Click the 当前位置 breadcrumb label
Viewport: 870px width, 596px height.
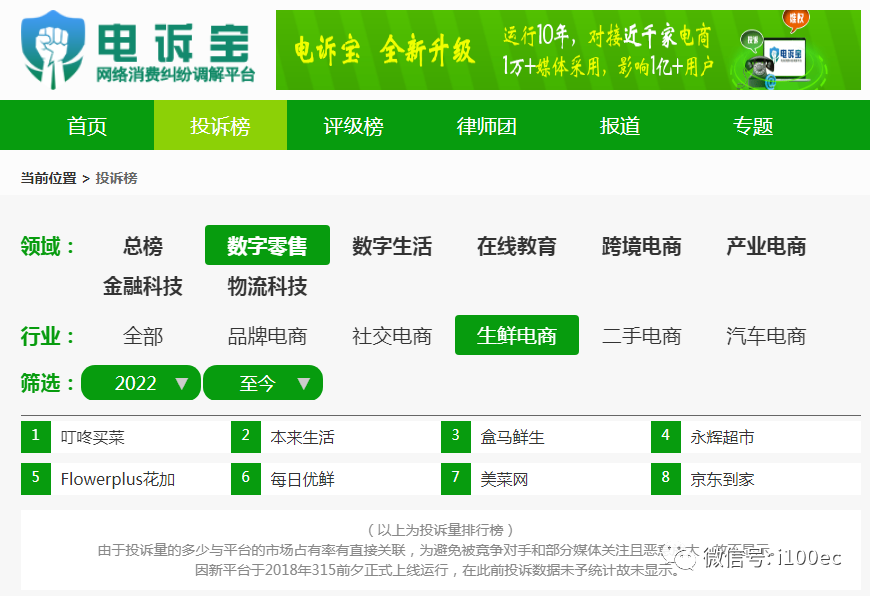point(48,178)
